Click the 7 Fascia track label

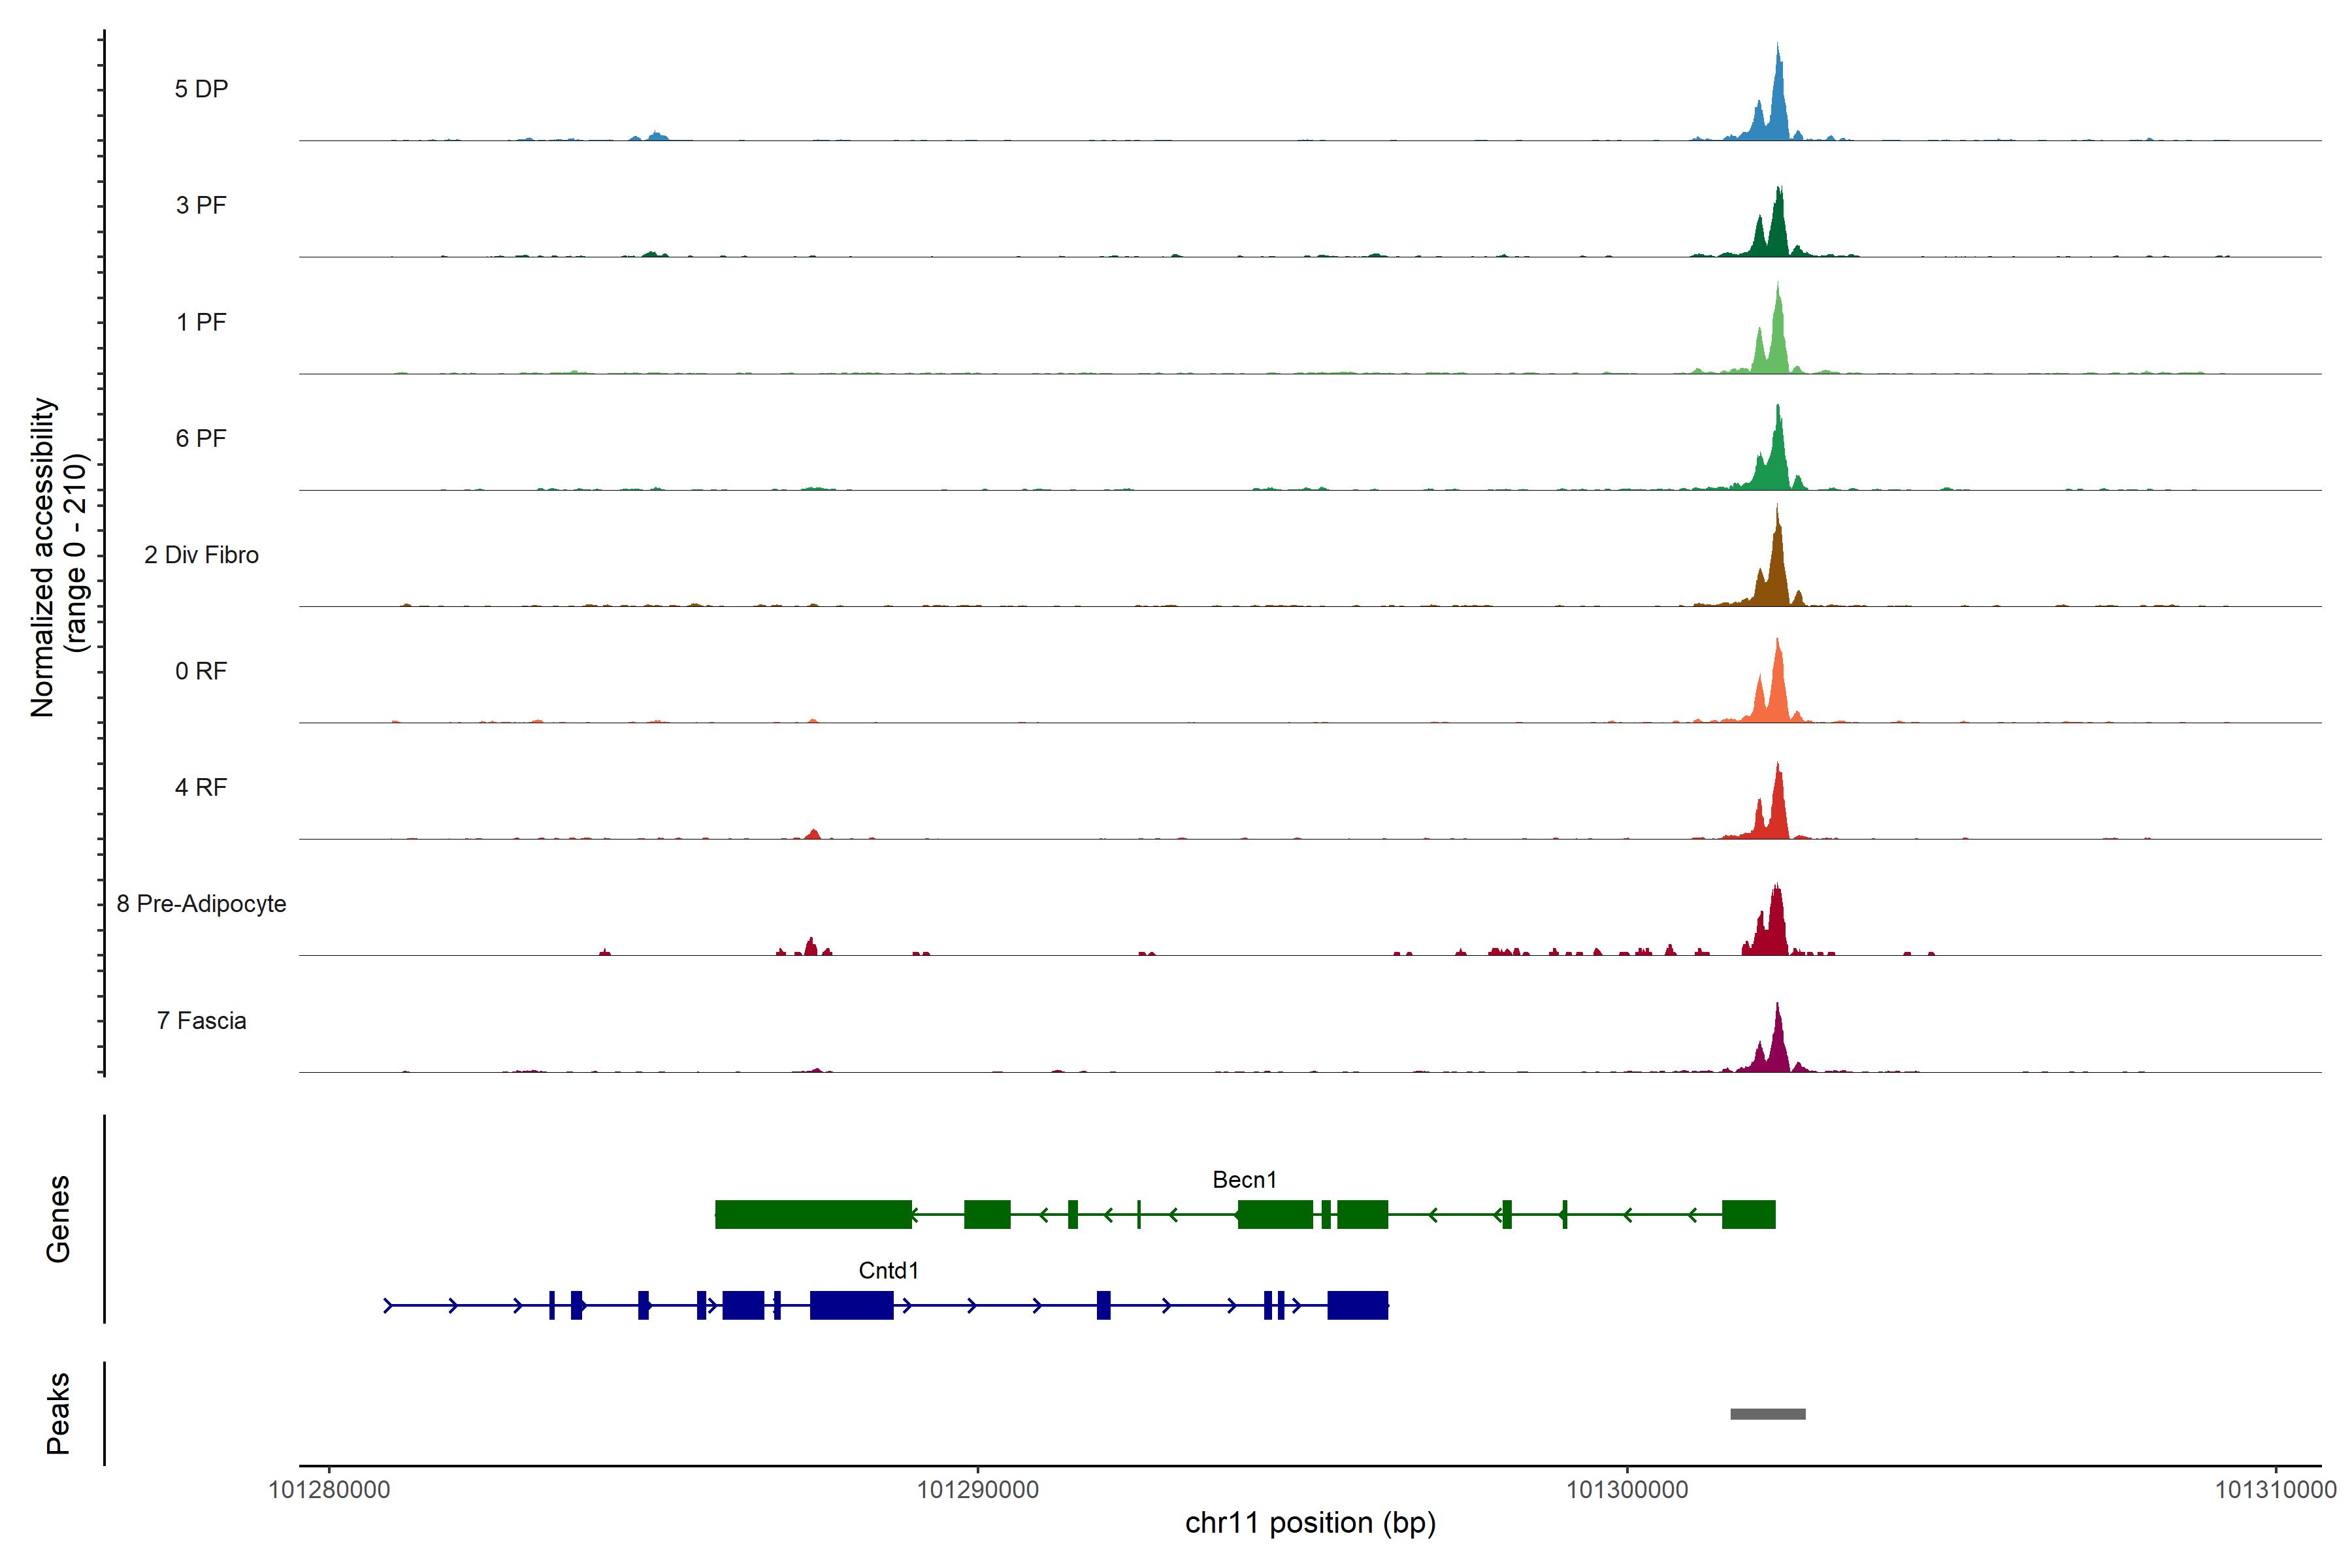click(x=201, y=1020)
